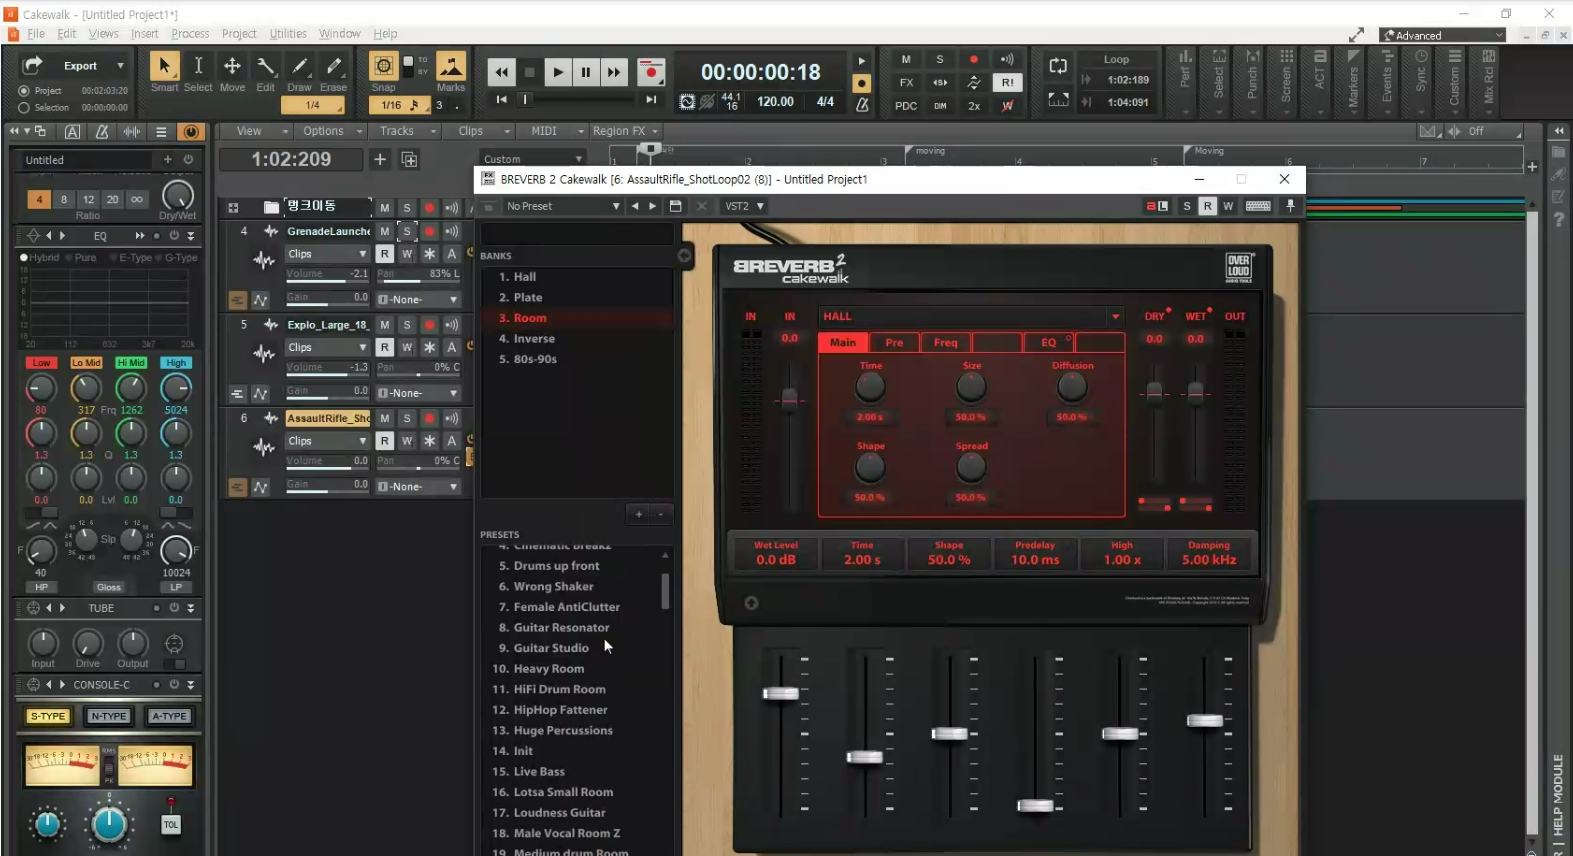1573x856 pixels.
Task: Add a track with the plus button
Action: click(x=380, y=159)
